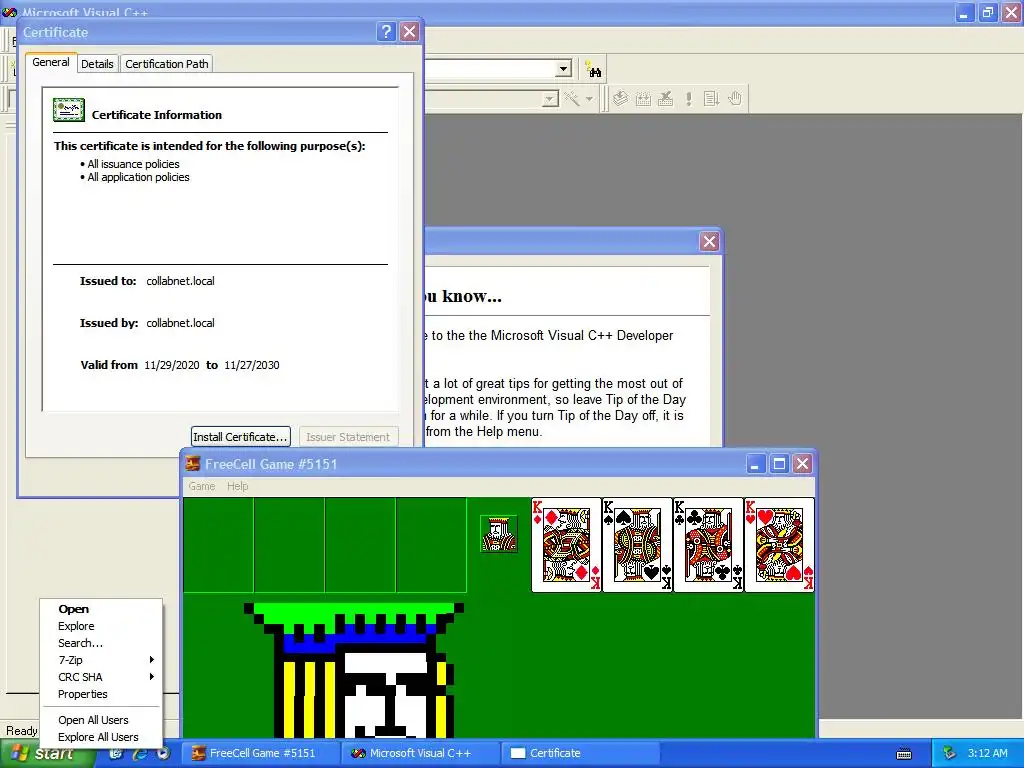Screen dimensions: 1024x768
Task: Click the King of Spades card
Action: coord(637,545)
